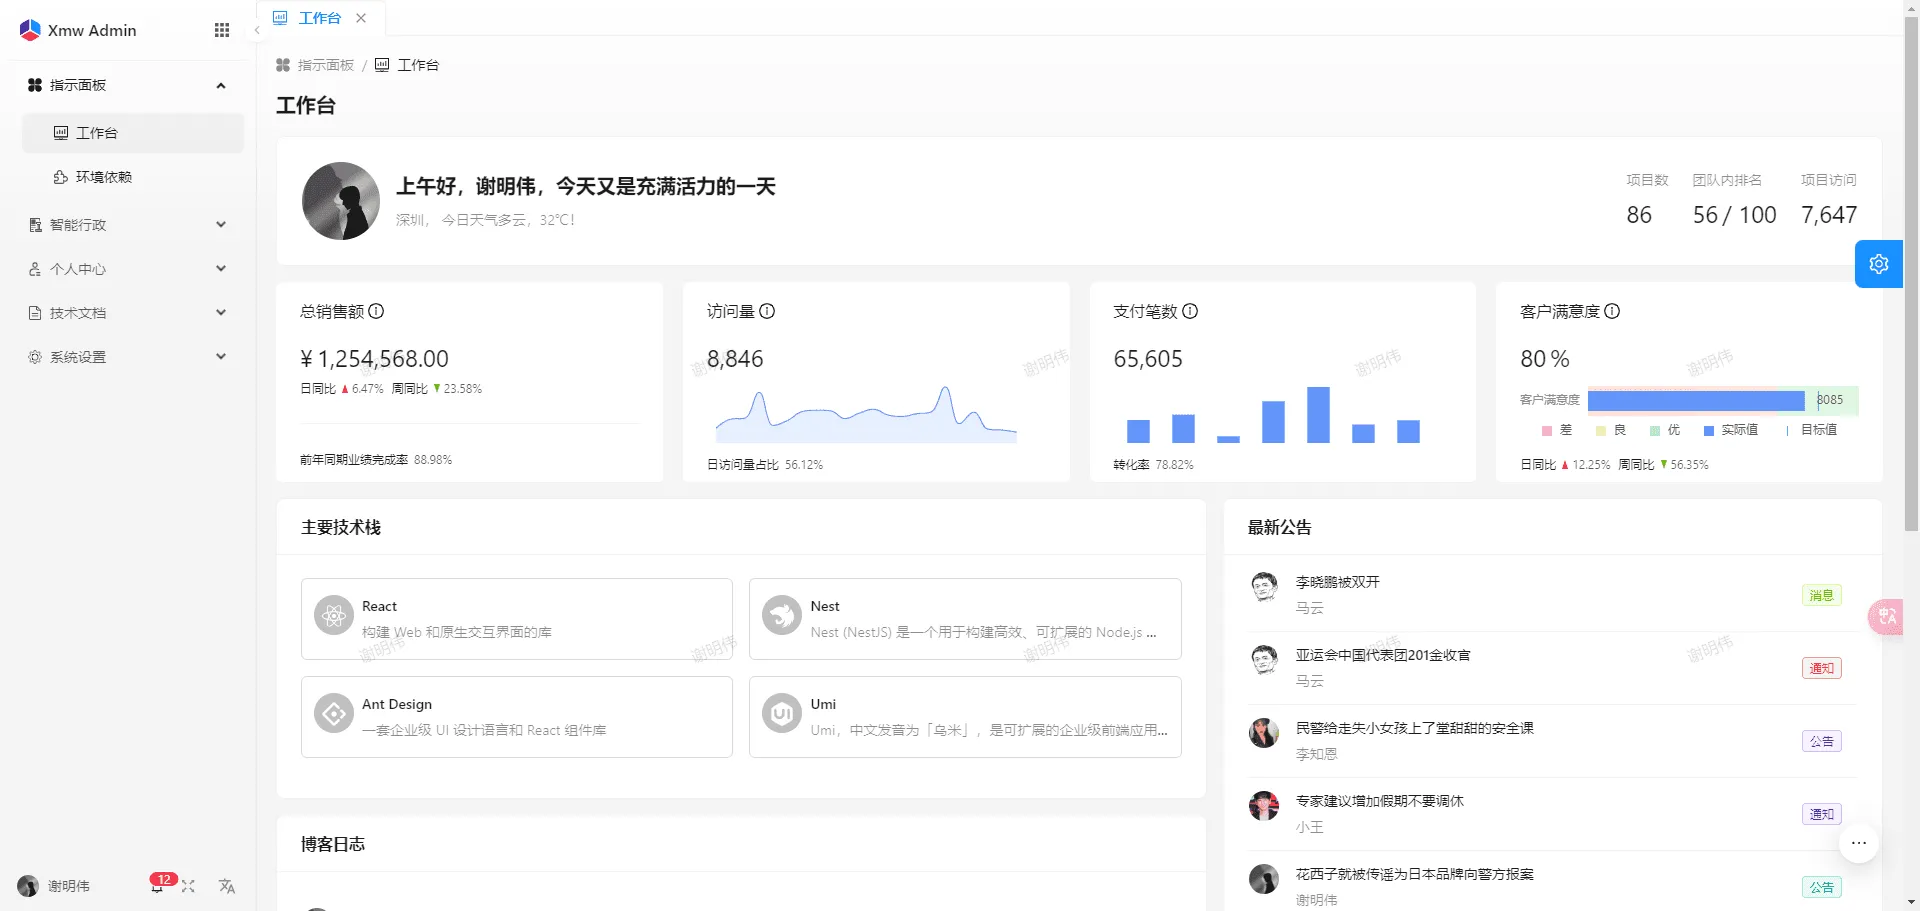Click the 项目访问 value 7,647
Image resolution: width=1920 pixels, height=911 pixels.
tap(1829, 215)
